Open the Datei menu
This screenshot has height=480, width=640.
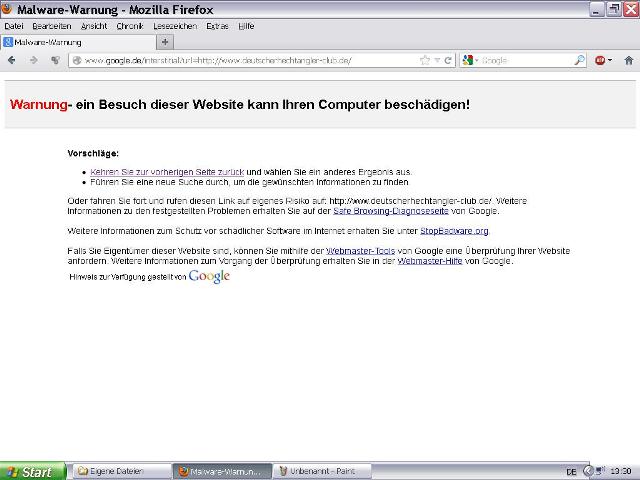(x=14, y=26)
